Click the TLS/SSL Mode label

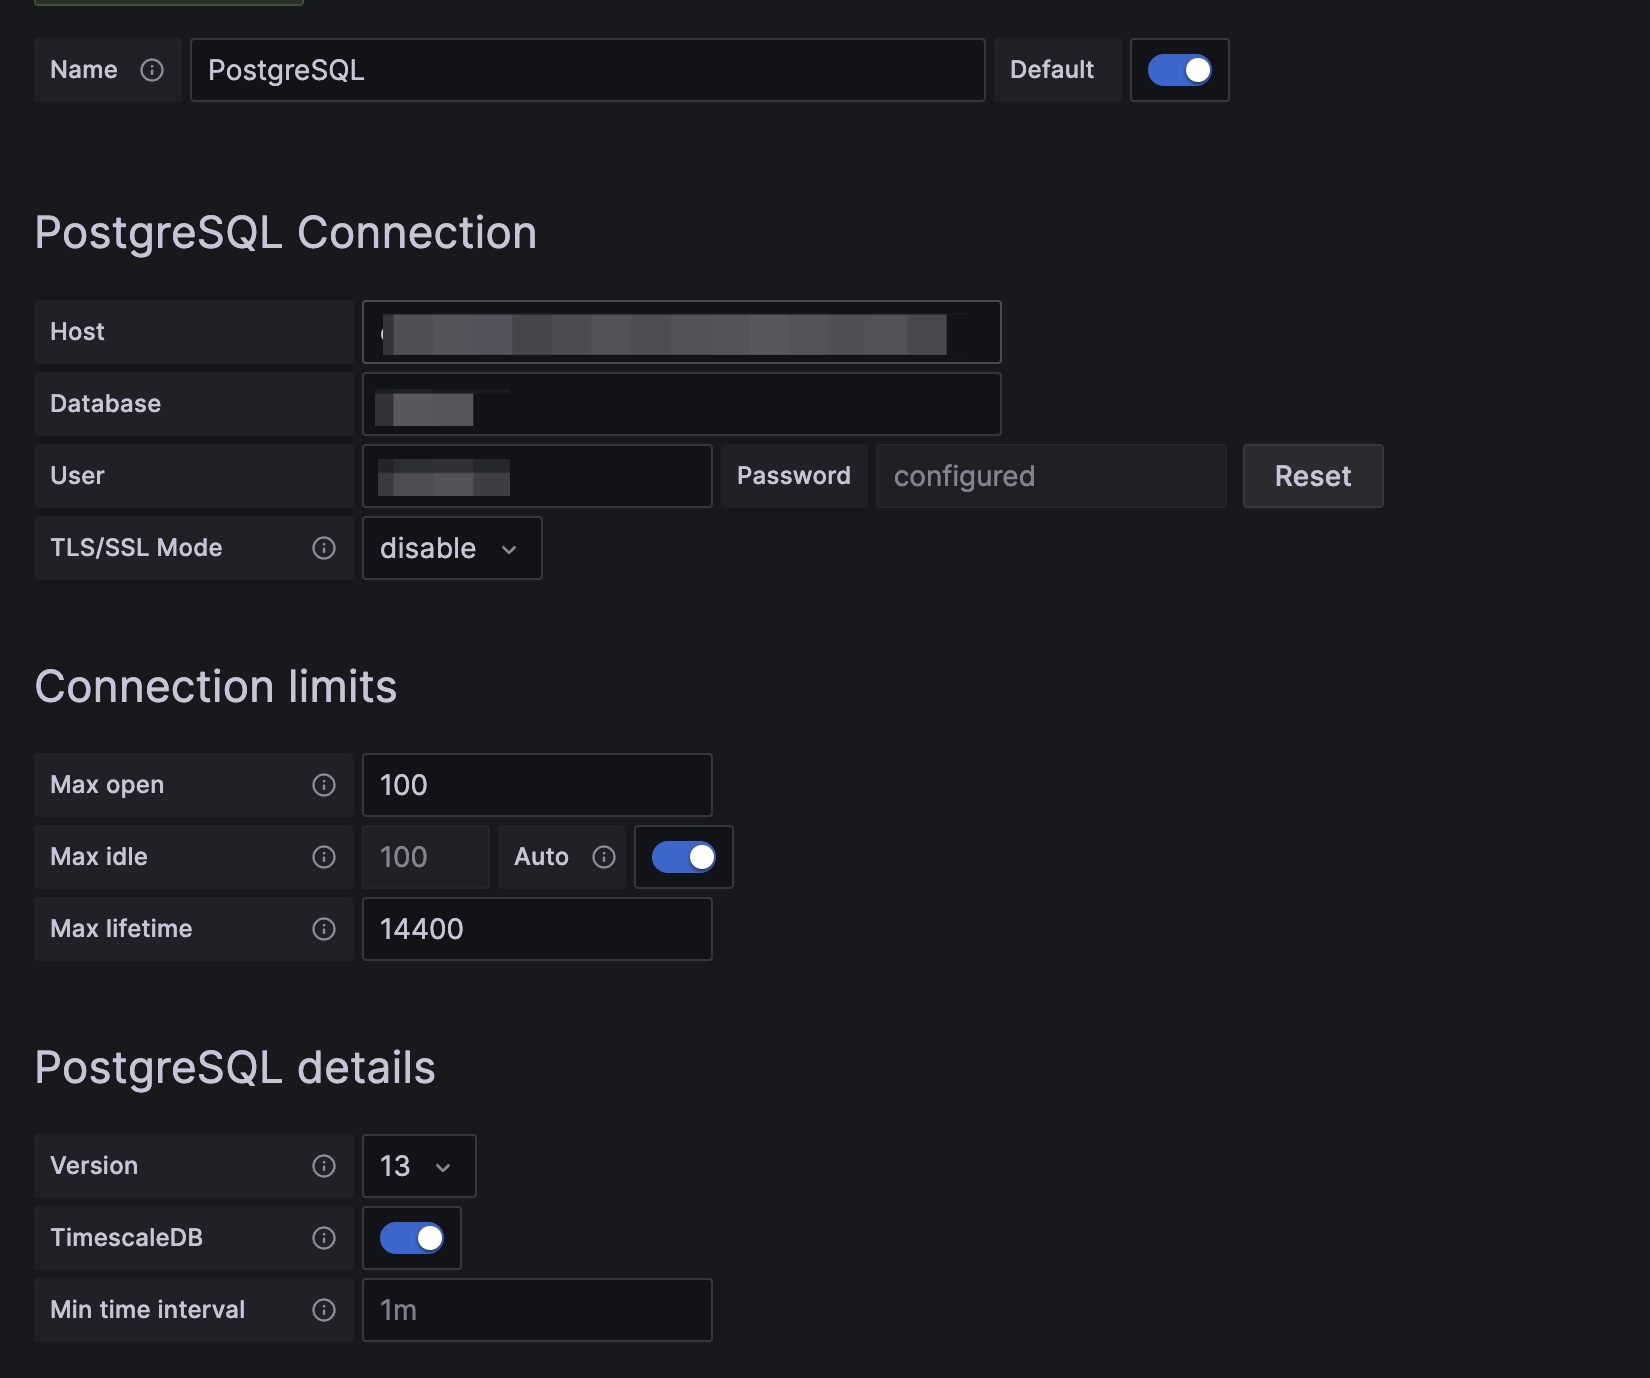137,548
